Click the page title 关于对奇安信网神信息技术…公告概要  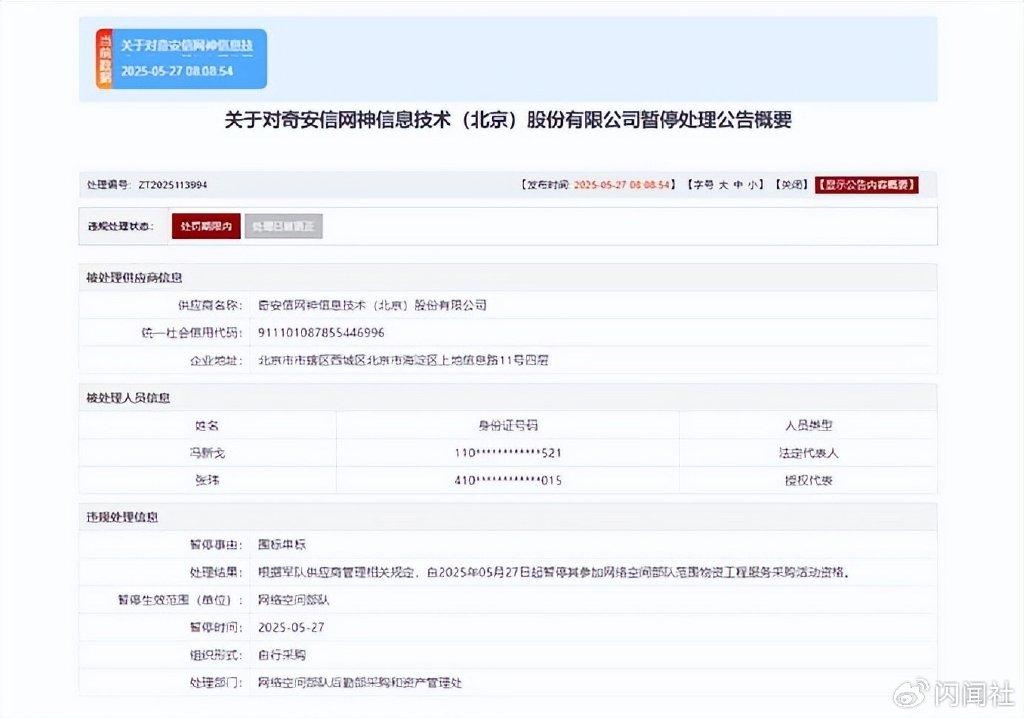click(508, 120)
